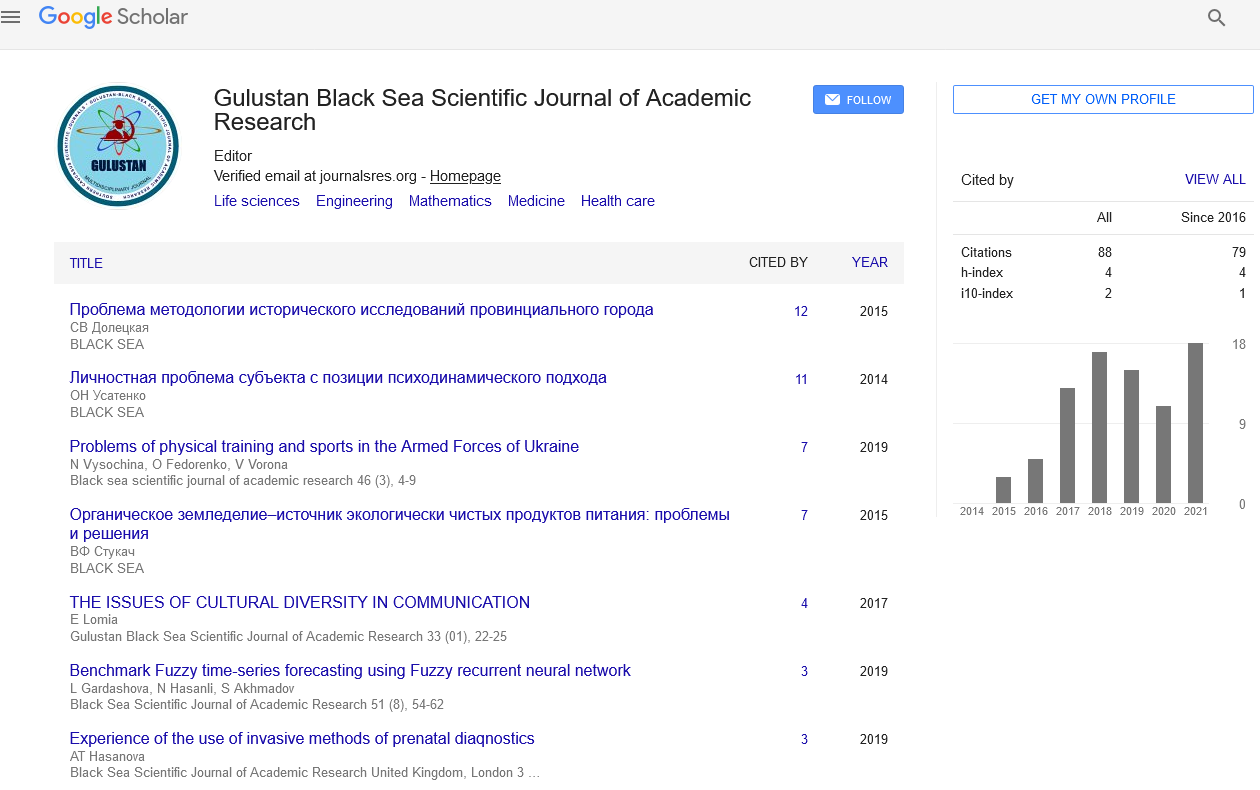Select the Life sciences topic link
Screen dimensions: 1260x790
point(256,201)
